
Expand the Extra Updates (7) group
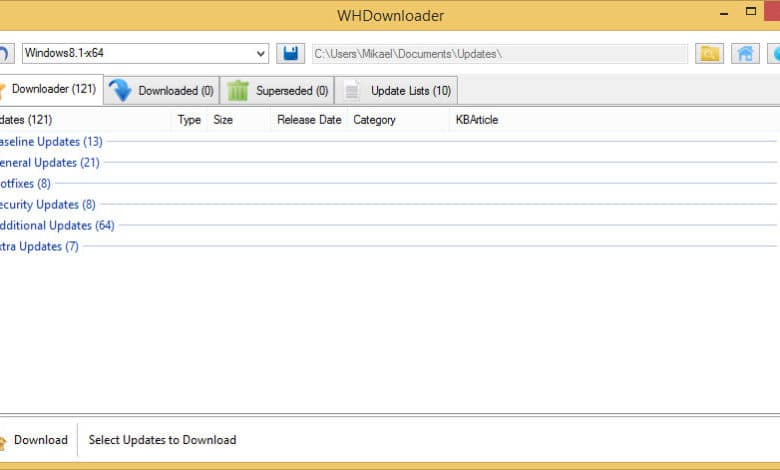tap(39, 246)
